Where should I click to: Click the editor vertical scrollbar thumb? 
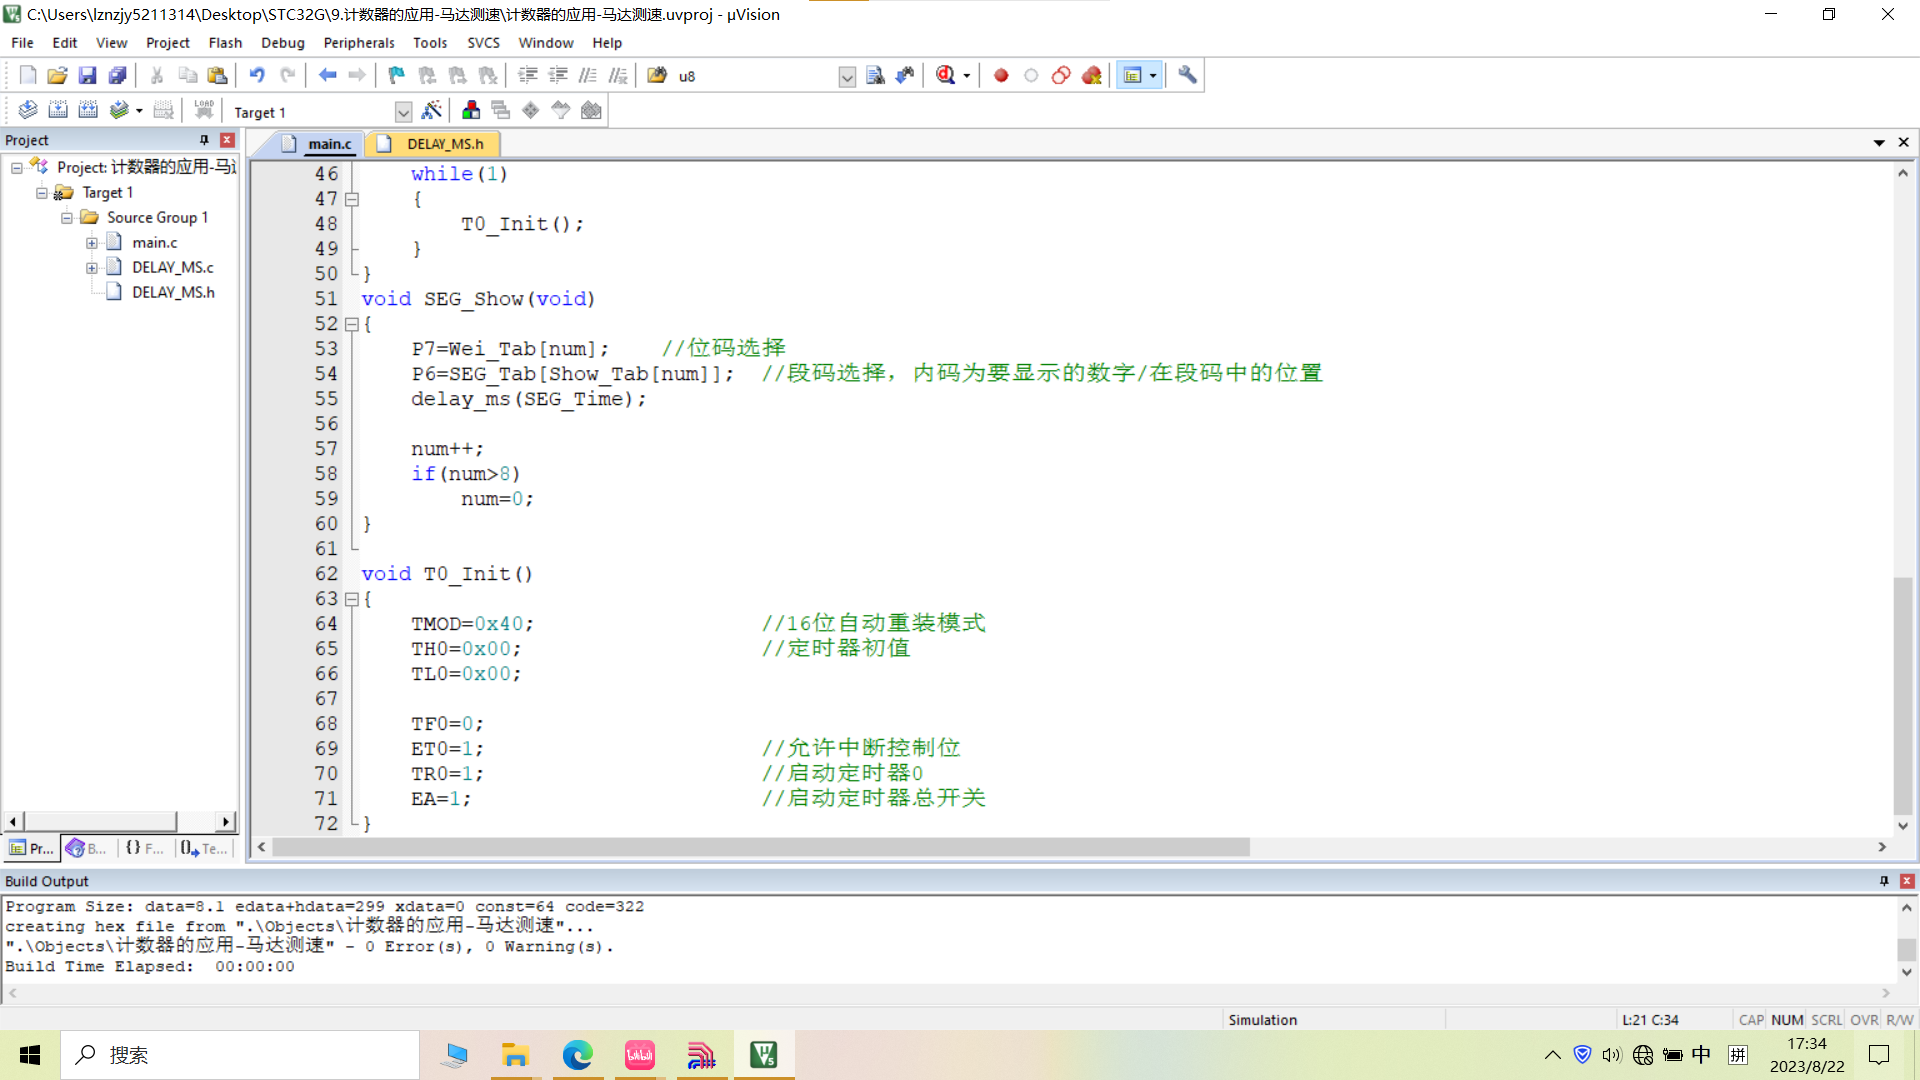point(1903,697)
